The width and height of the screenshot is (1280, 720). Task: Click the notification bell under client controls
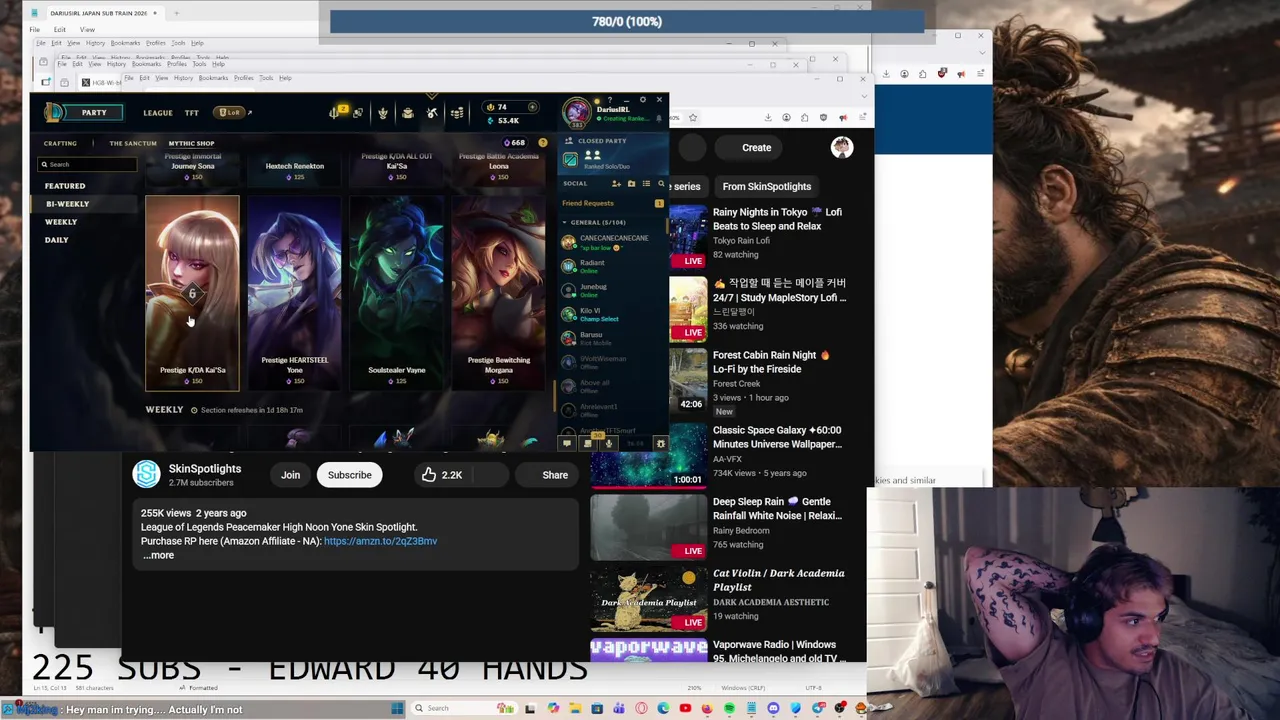pos(658,118)
